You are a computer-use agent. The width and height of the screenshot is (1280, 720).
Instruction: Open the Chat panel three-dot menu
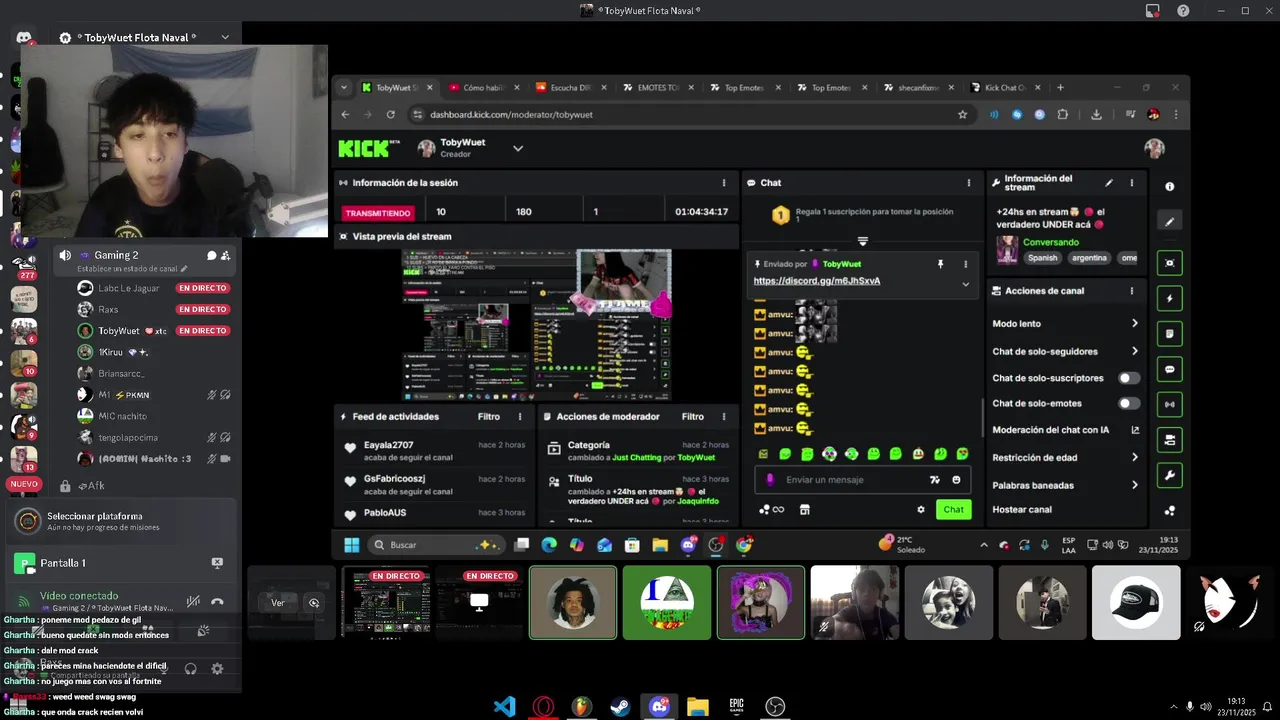[968, 183]
